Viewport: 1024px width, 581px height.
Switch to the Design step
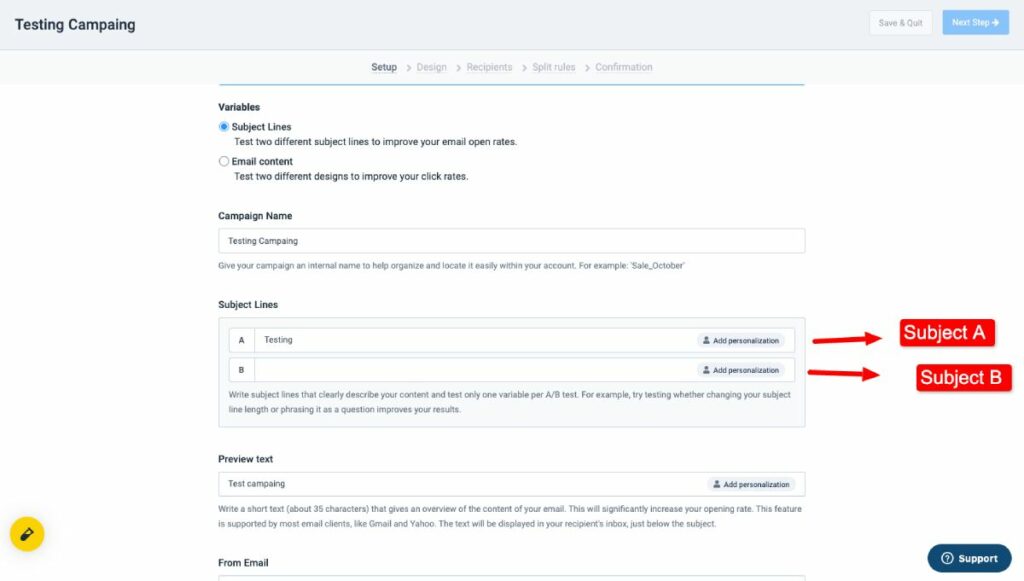[431, 67]
